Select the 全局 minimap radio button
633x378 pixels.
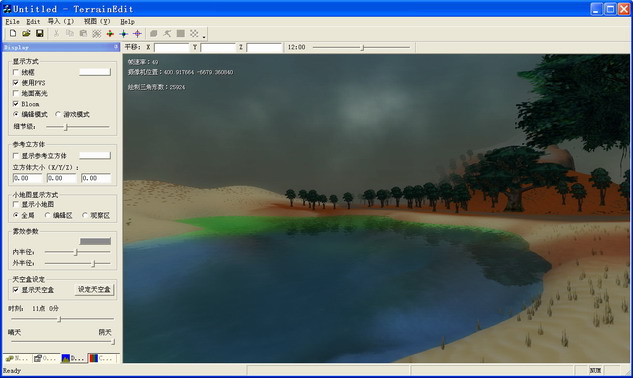coord(16,215)
